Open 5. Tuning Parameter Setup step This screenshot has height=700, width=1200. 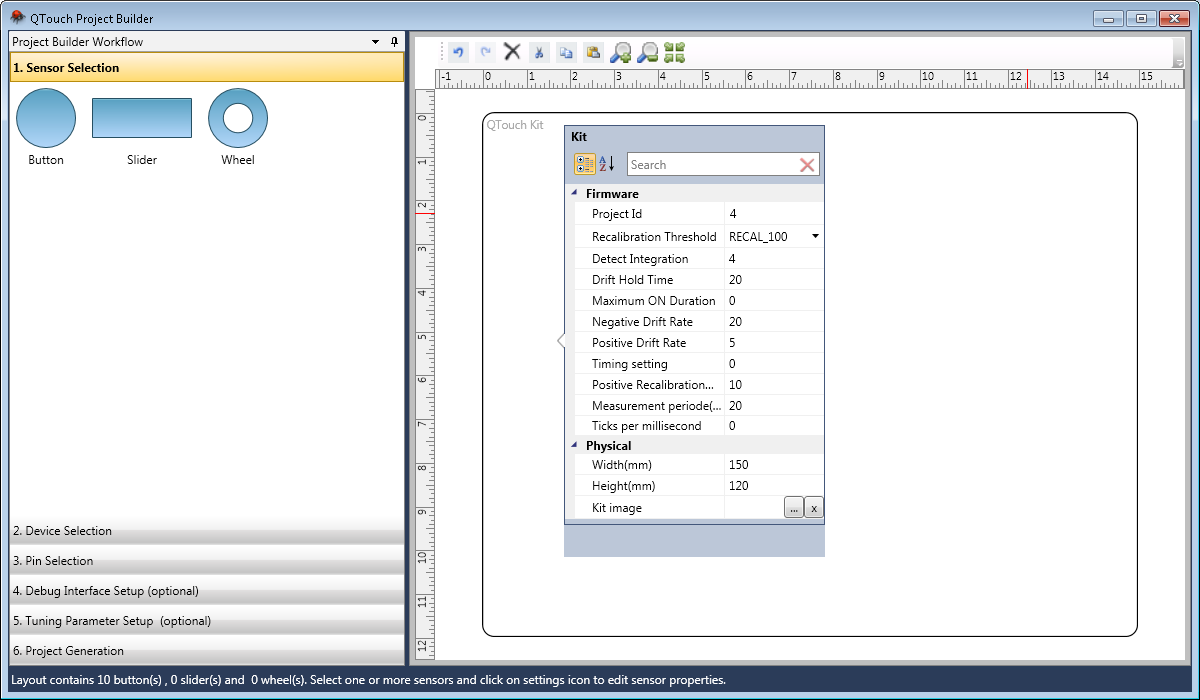[x=207, y=621]
